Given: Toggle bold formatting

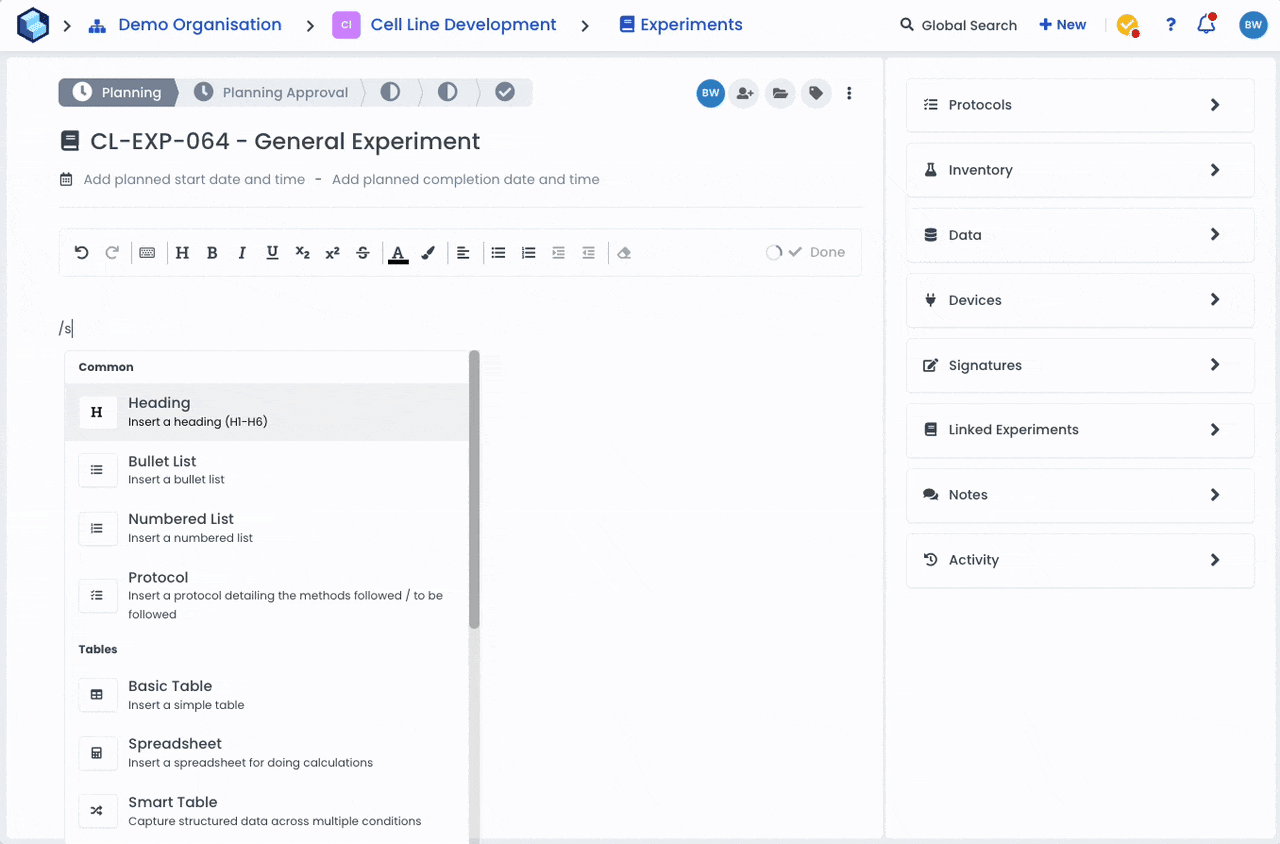Looking at the screenshot, I should 212,253.
